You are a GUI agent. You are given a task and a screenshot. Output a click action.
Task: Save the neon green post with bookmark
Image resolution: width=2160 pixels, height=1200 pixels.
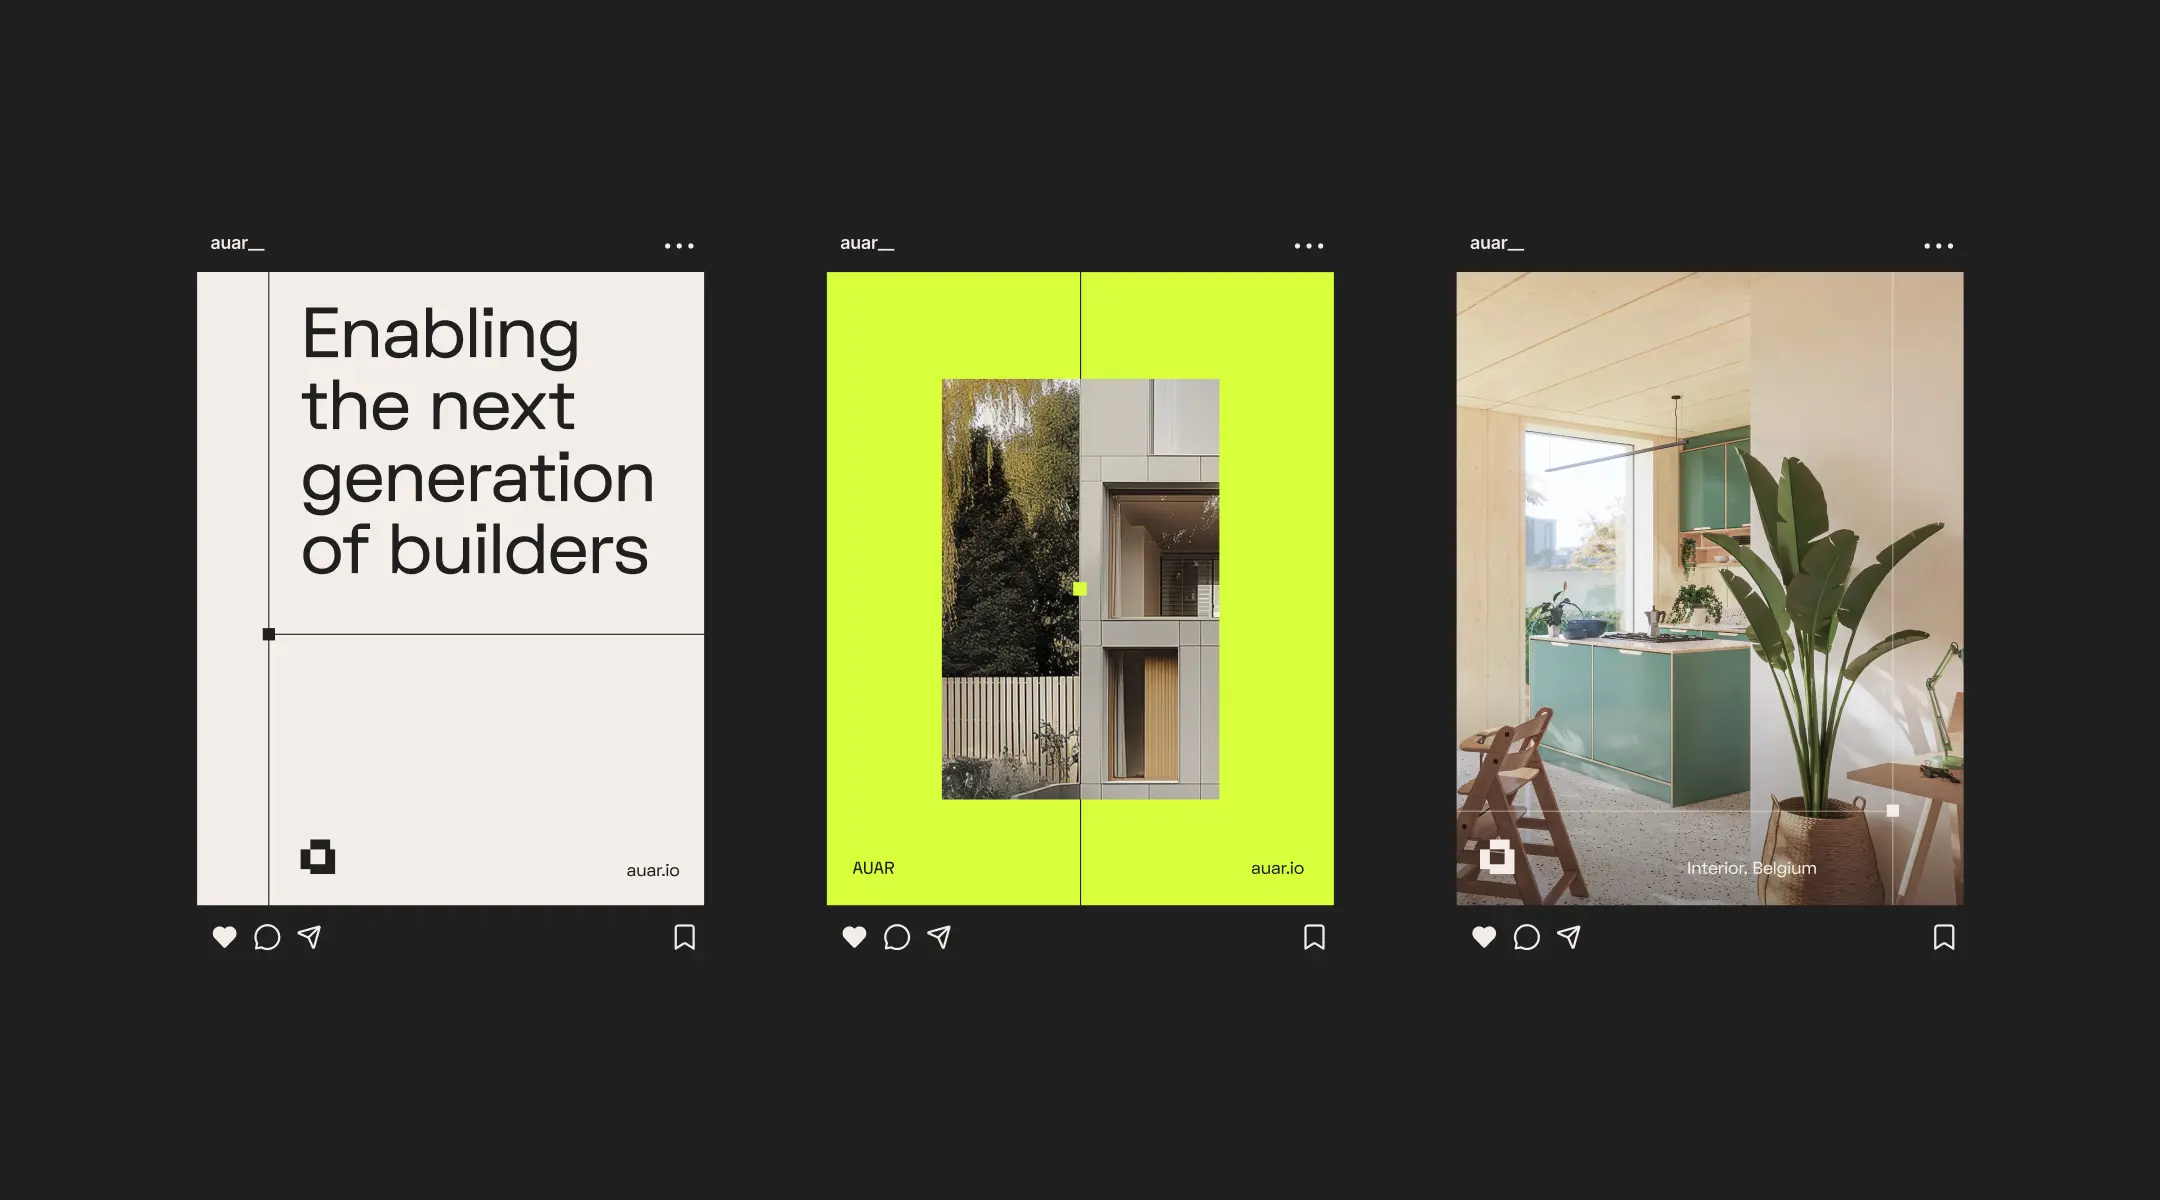(1314, 937)
